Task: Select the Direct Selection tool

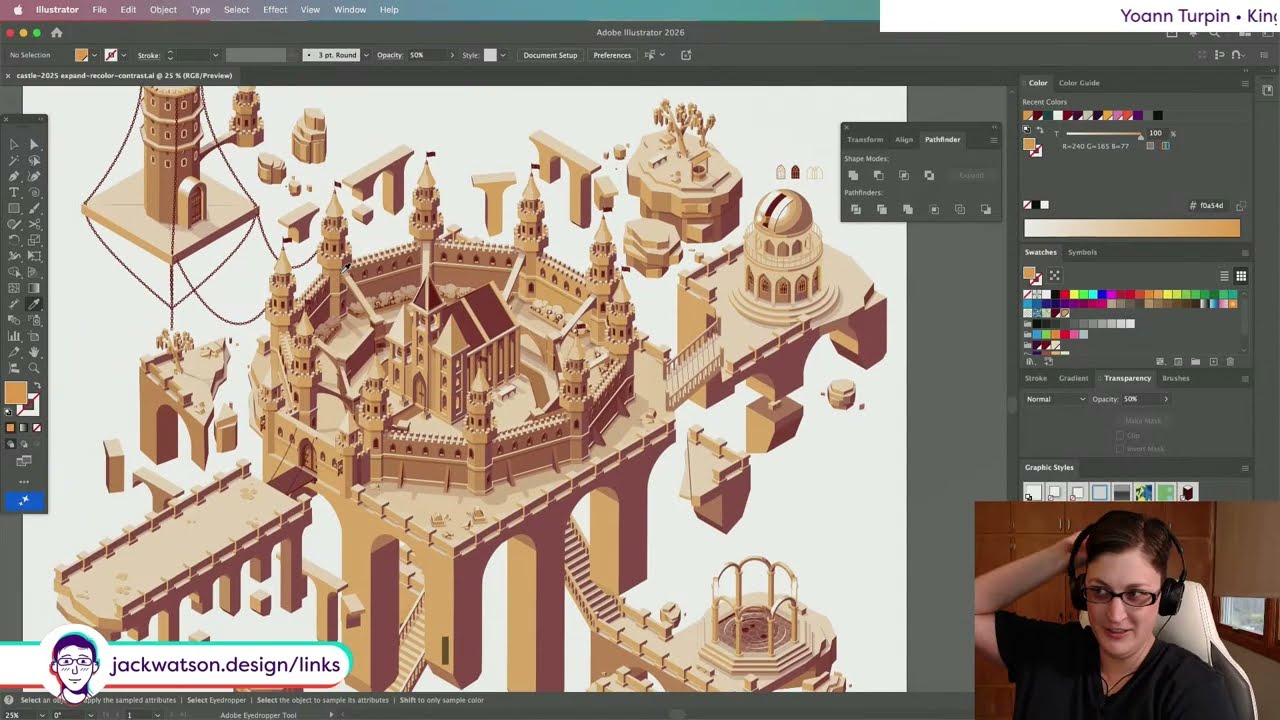Action: [34, 145]
